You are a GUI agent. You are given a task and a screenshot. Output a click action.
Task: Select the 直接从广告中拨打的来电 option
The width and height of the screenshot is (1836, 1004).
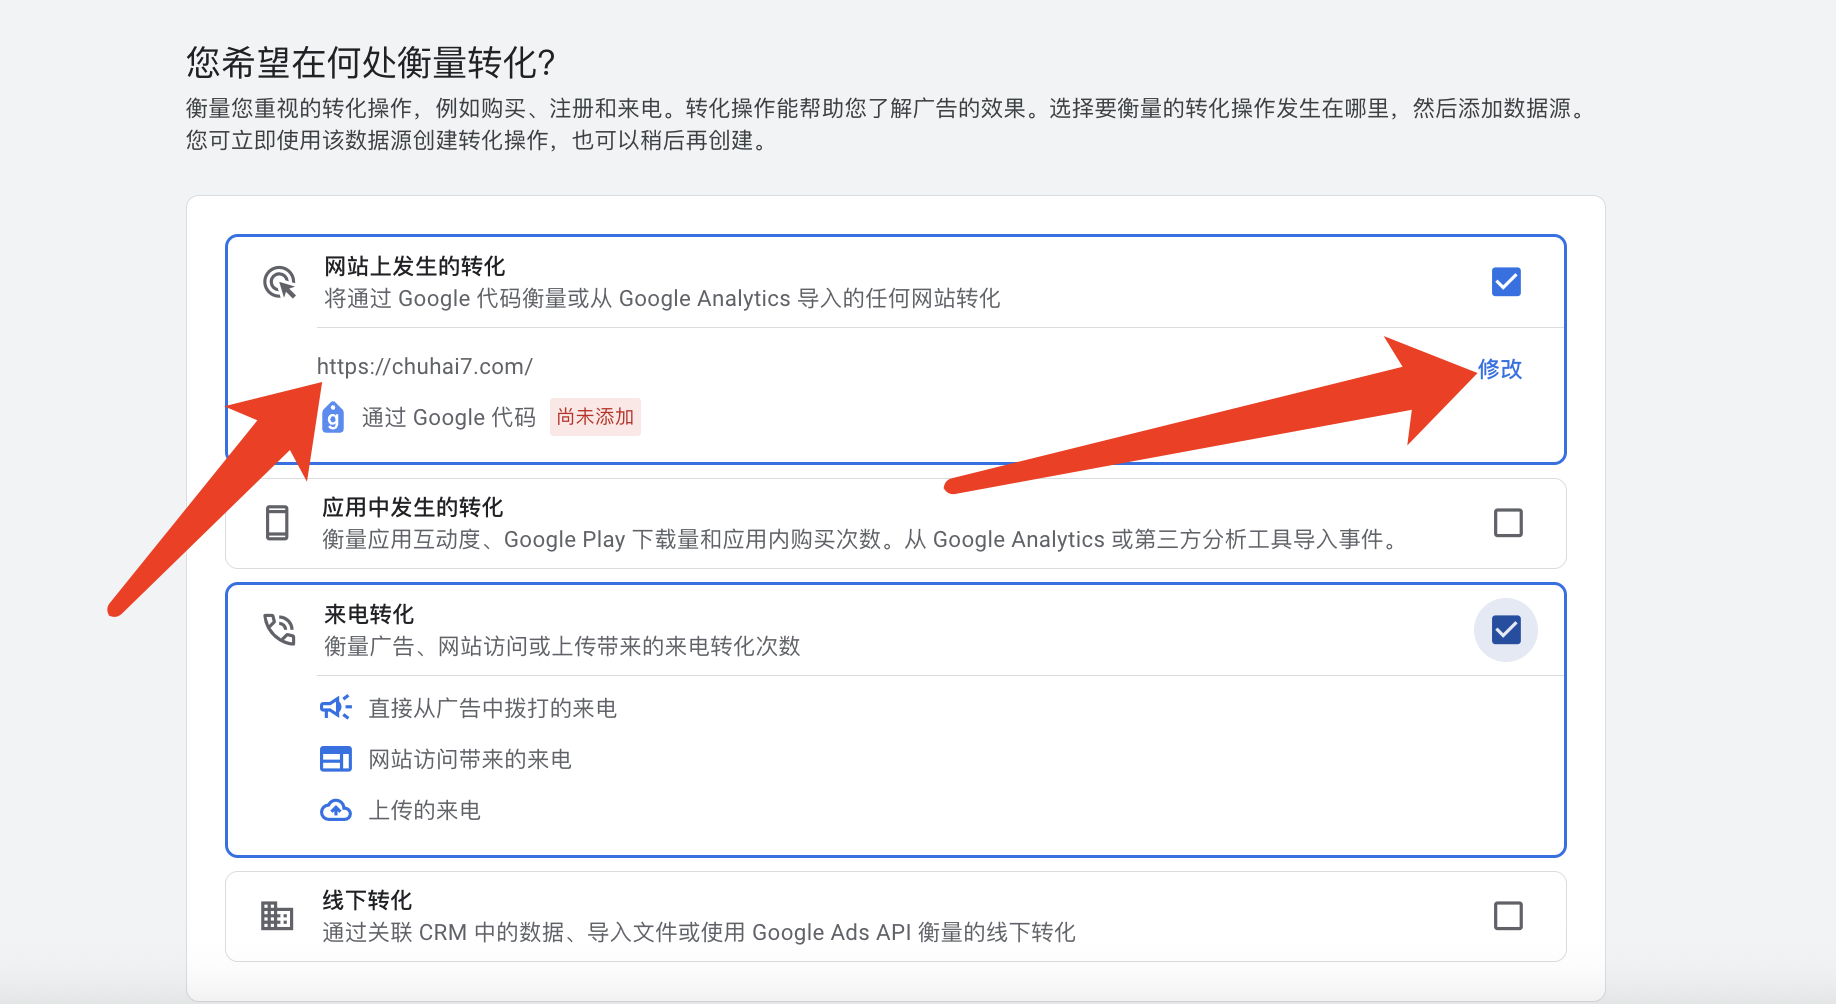492,709
